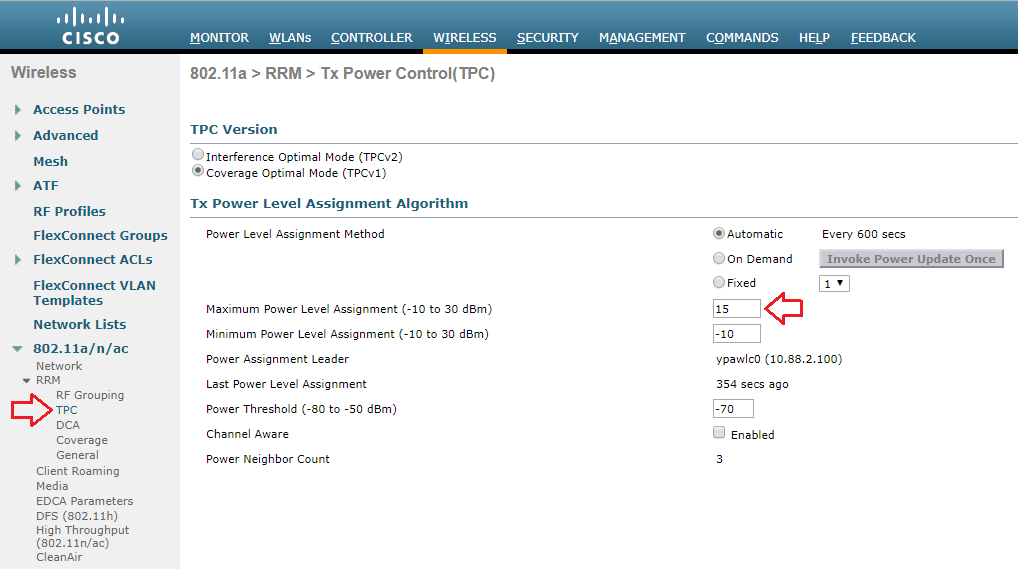The height and width of the screenshot is (569, 1018).
Task: Select Coverage Optimal Mode (TPCv1) radio
Action: point(198,171)
